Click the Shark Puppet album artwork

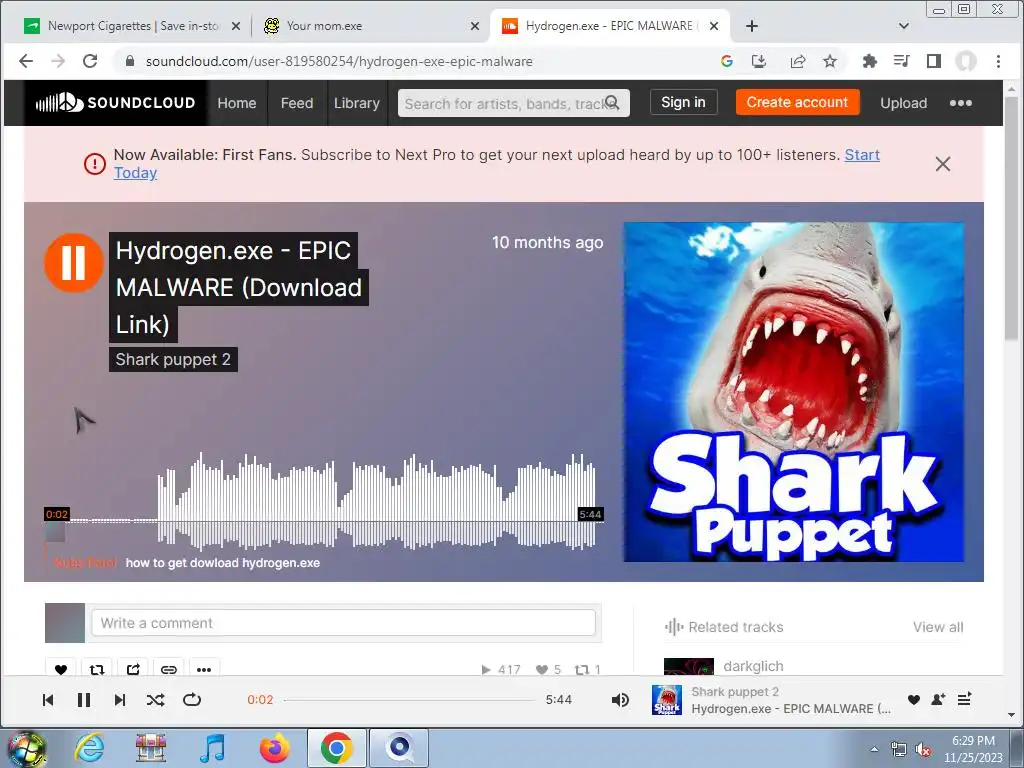point(793,392)
